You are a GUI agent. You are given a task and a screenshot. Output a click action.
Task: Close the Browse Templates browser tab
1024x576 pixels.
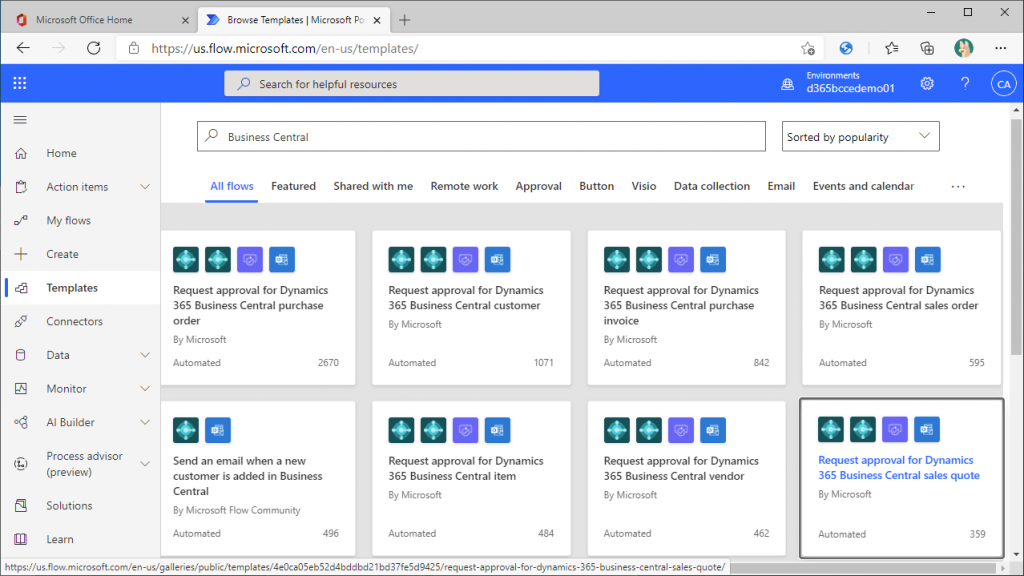pyautogui.click(x=377, y=20)
